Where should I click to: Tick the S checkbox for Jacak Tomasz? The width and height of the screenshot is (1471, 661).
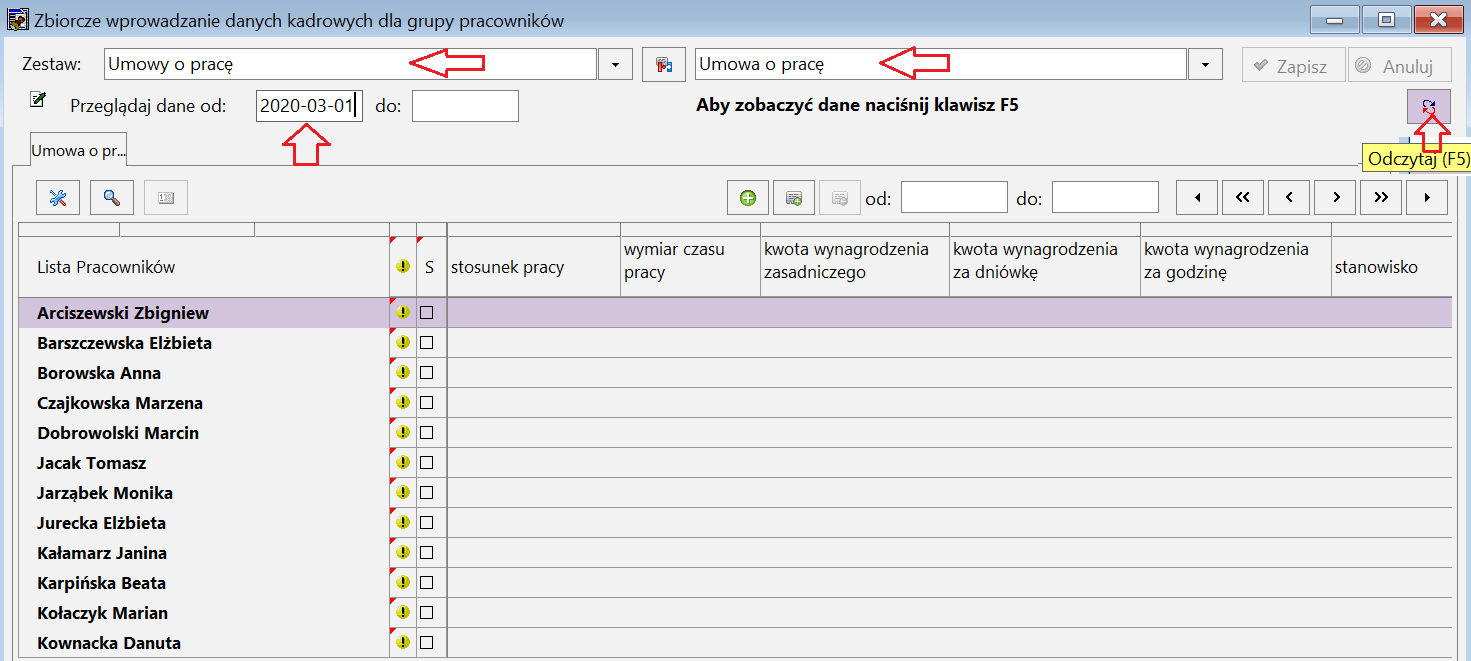427,463
